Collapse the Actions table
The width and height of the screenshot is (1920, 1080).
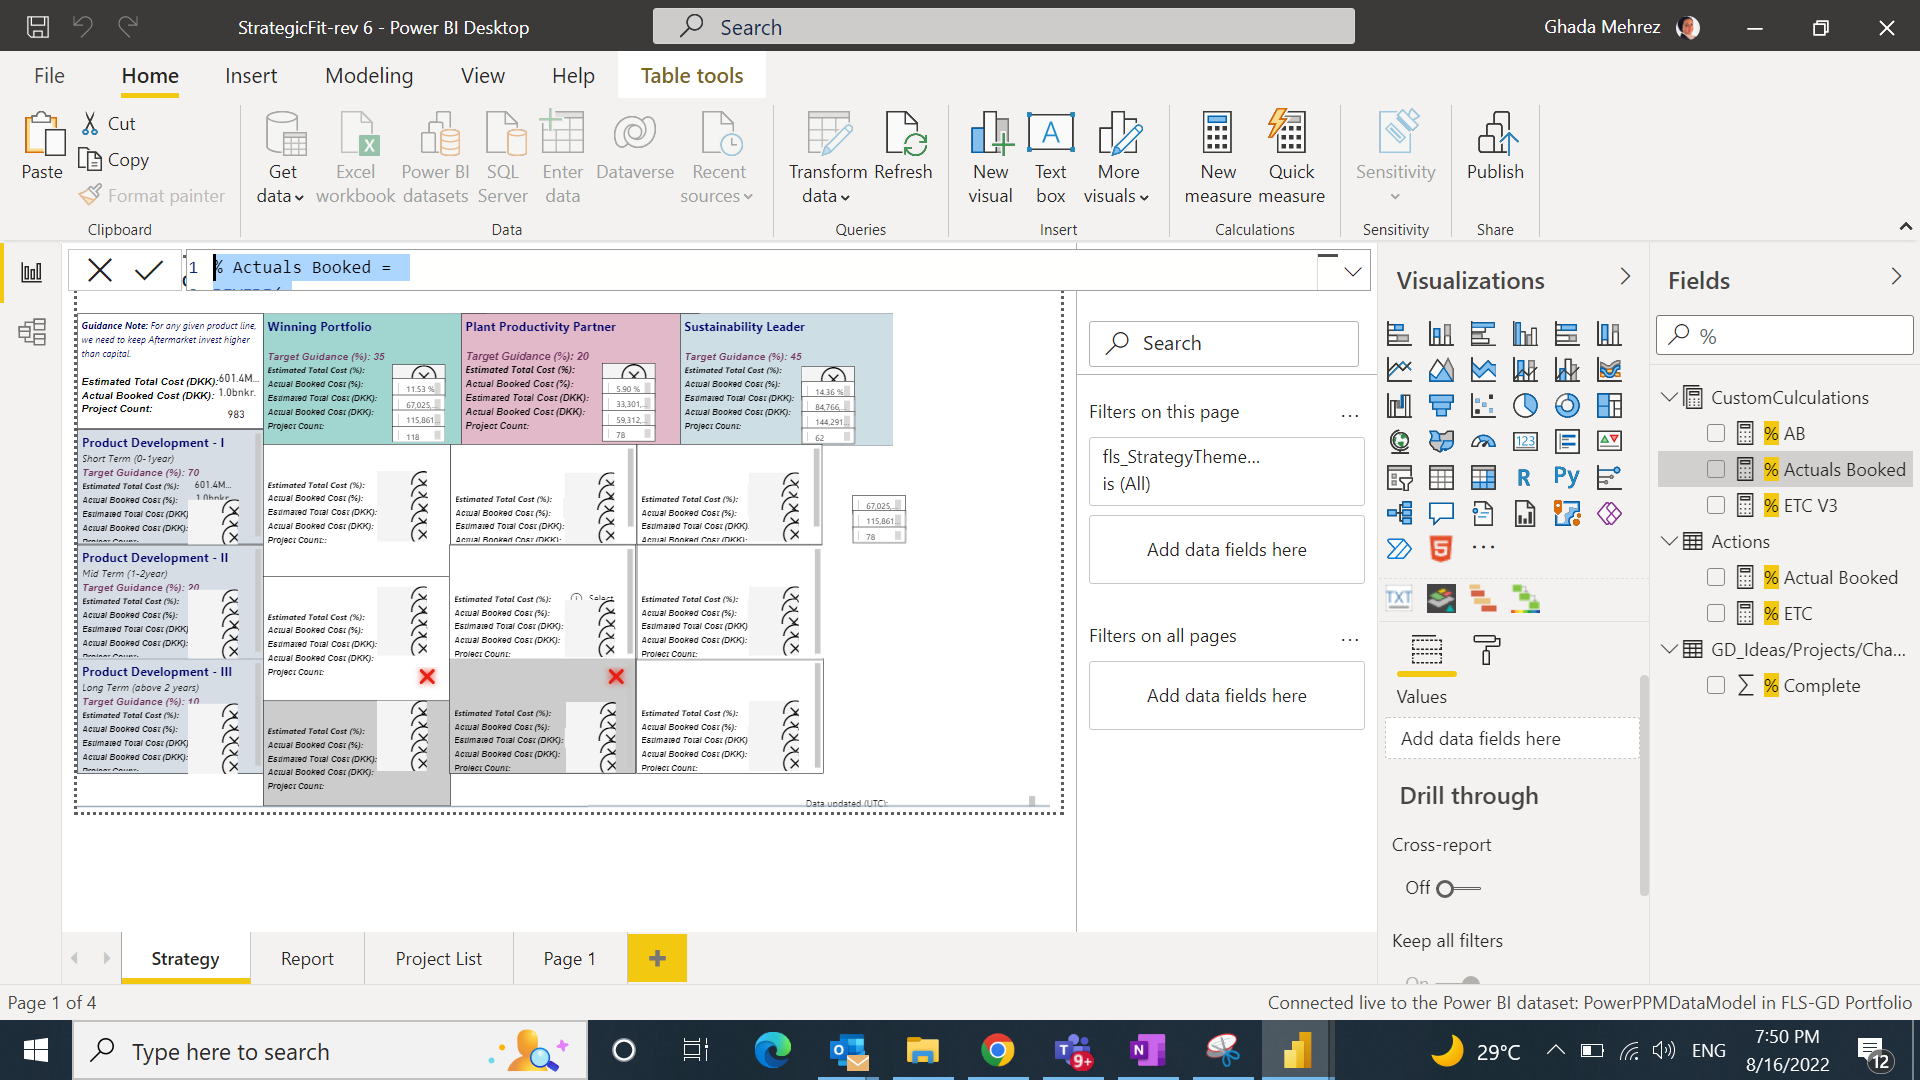[x=1668, y=541]
